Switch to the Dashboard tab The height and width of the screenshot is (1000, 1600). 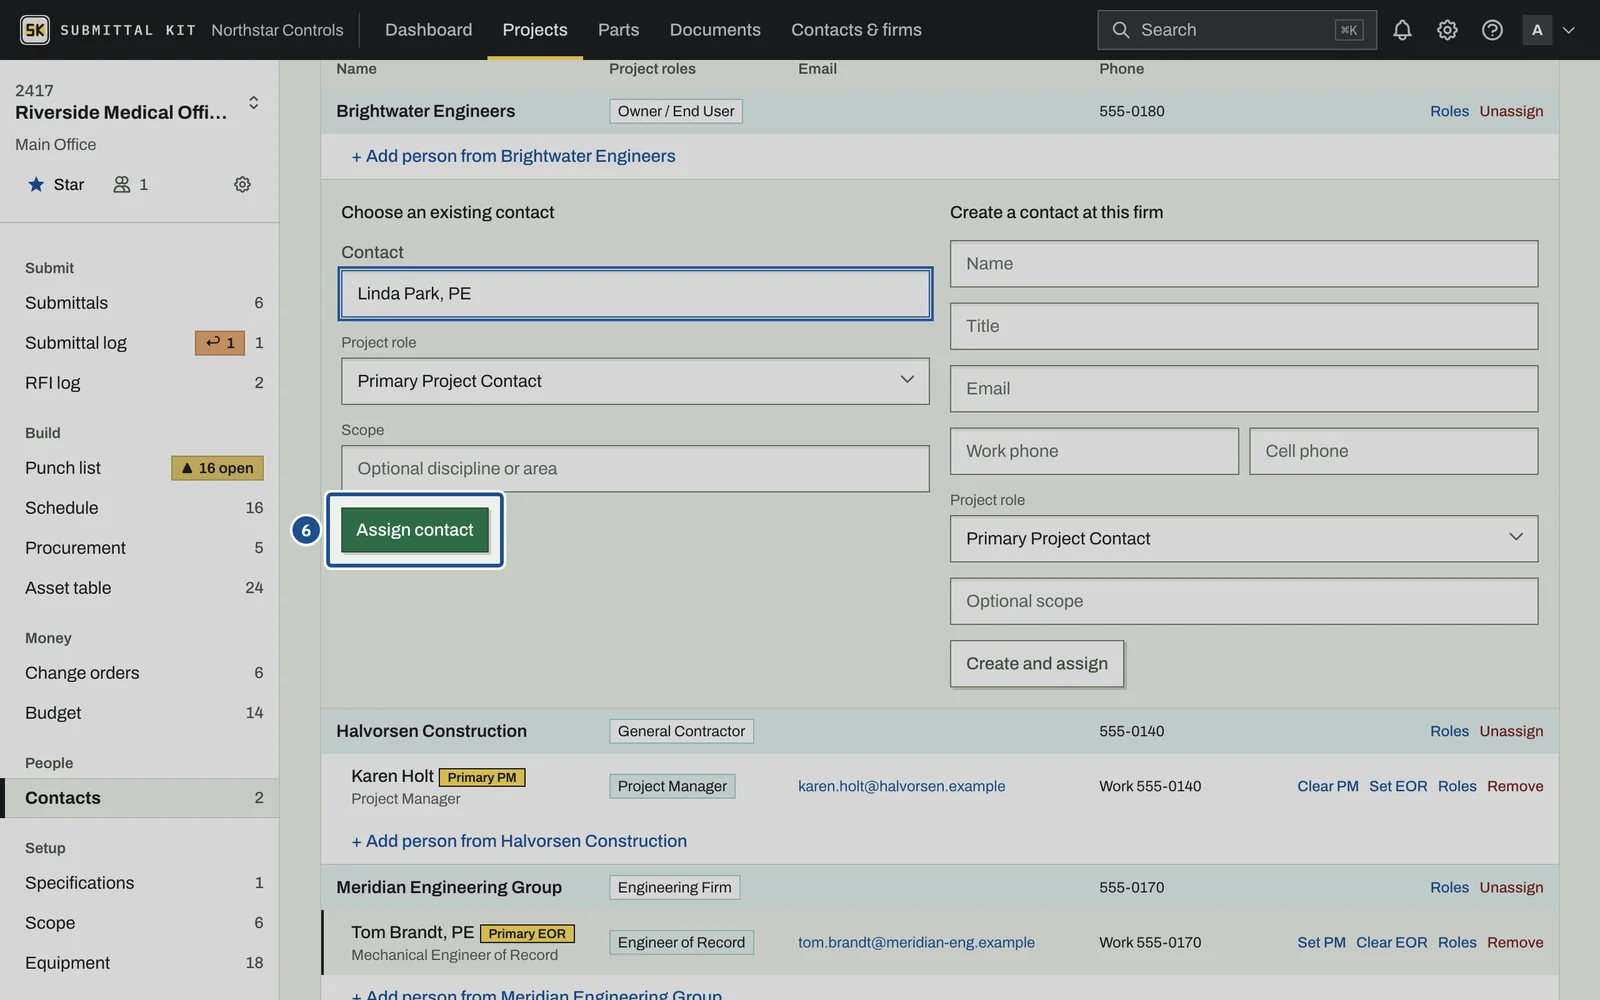(x=428, y=30)
